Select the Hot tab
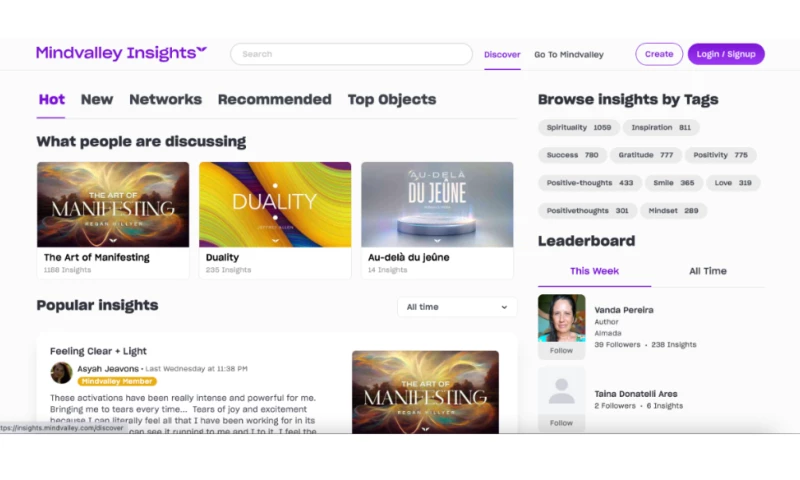The height and width of the screenshot is (480, 800). [52, 99]
